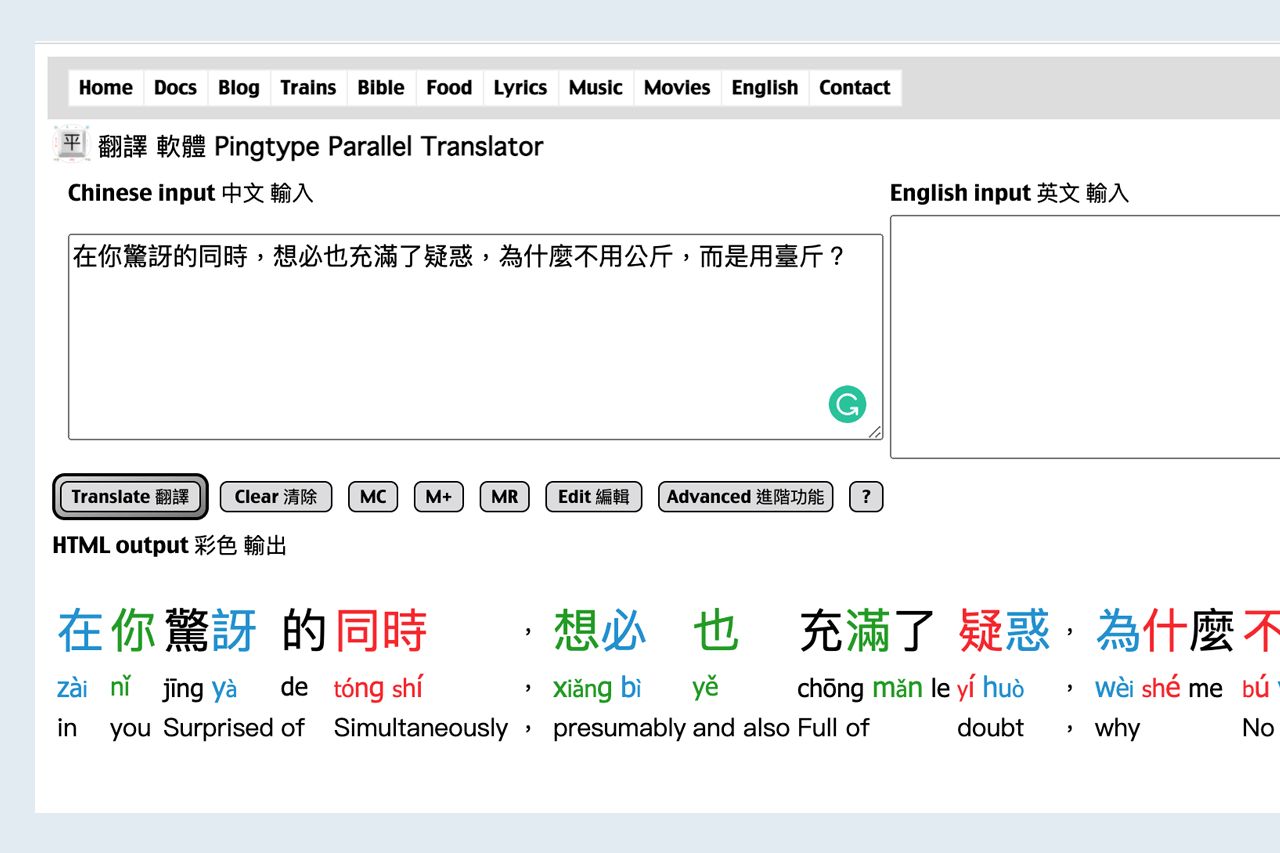Open the English section

[765, 88]
